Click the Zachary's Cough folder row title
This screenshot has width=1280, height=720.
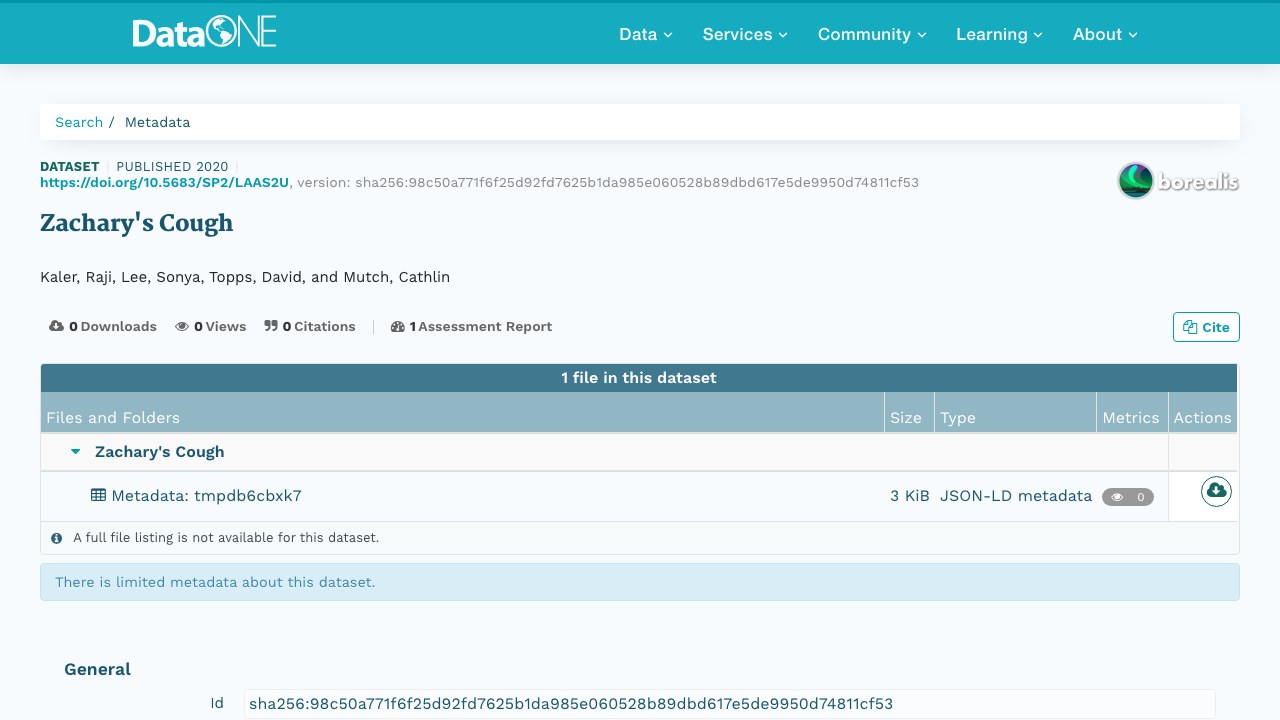pos(159,452)
